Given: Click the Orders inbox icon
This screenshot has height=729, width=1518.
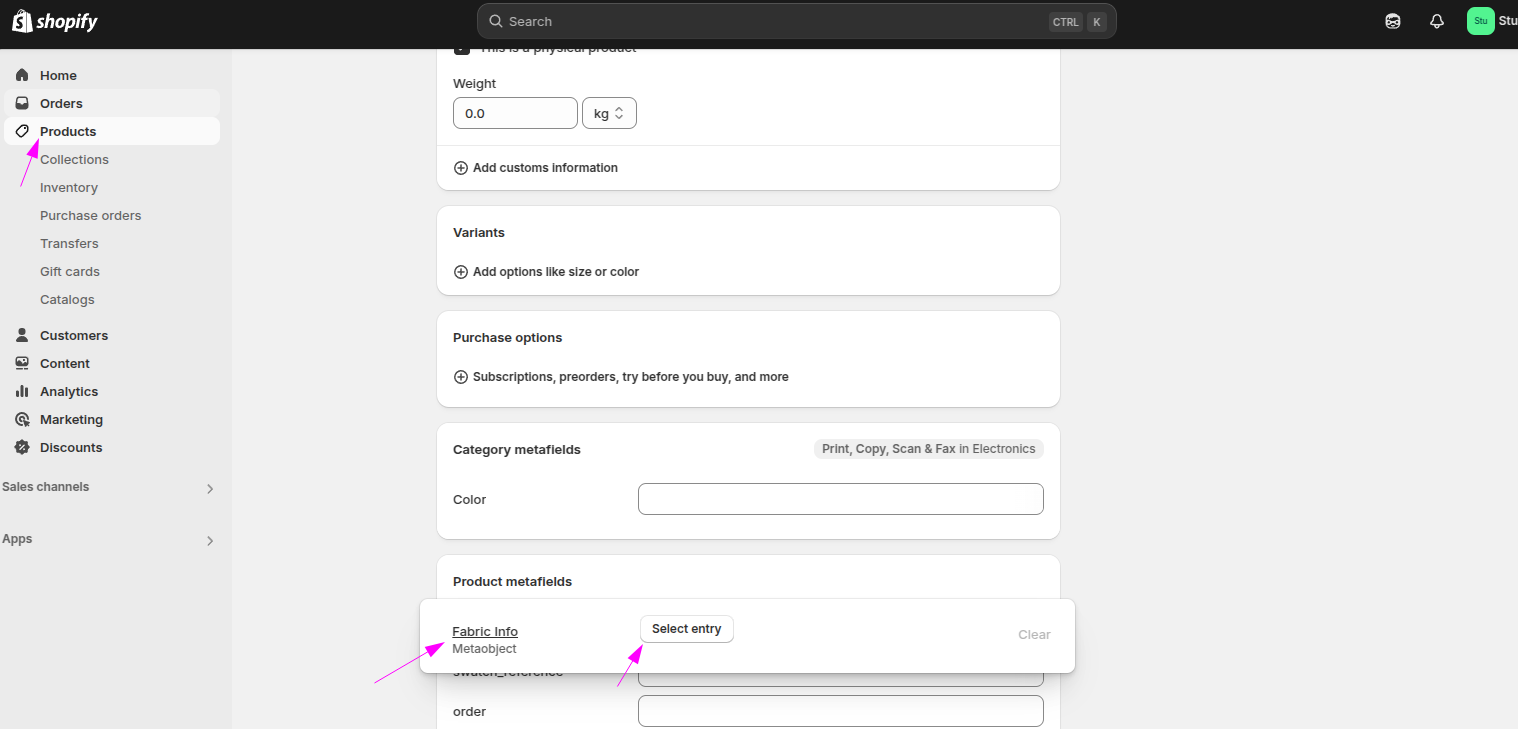Looking at the screenshot, I should (22, 103).
